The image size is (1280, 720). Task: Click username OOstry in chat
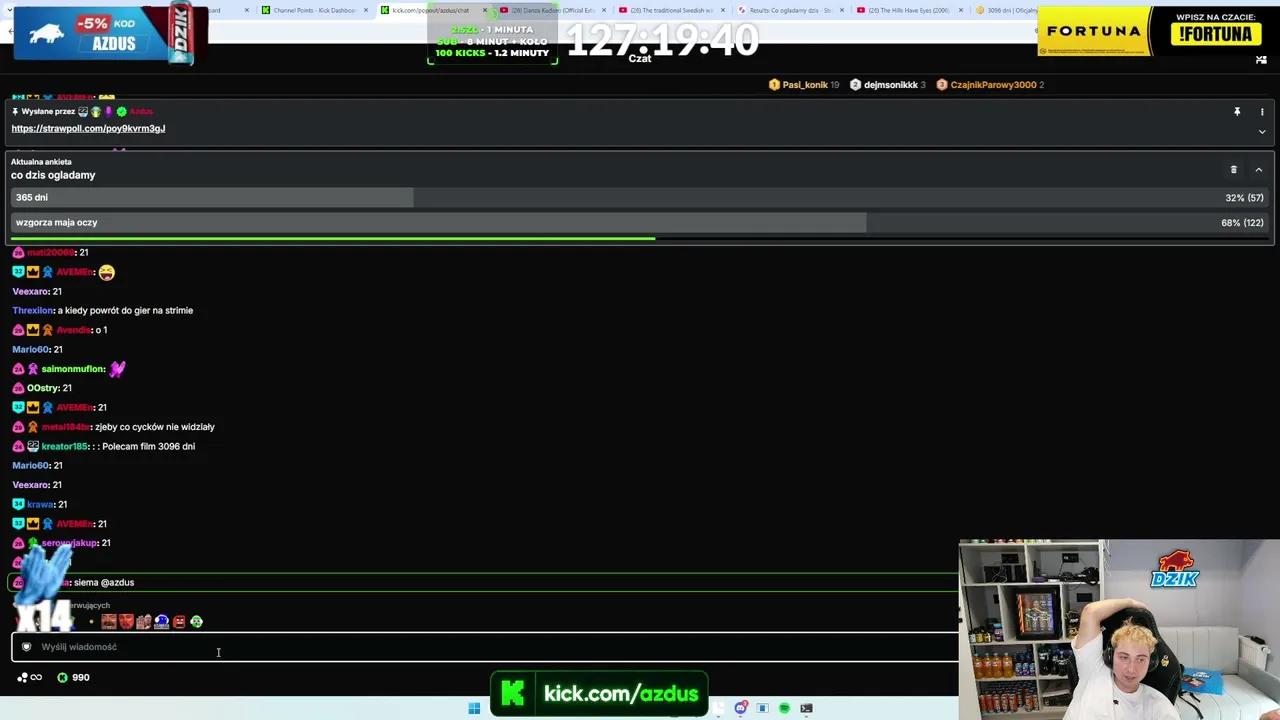[43, 388]
